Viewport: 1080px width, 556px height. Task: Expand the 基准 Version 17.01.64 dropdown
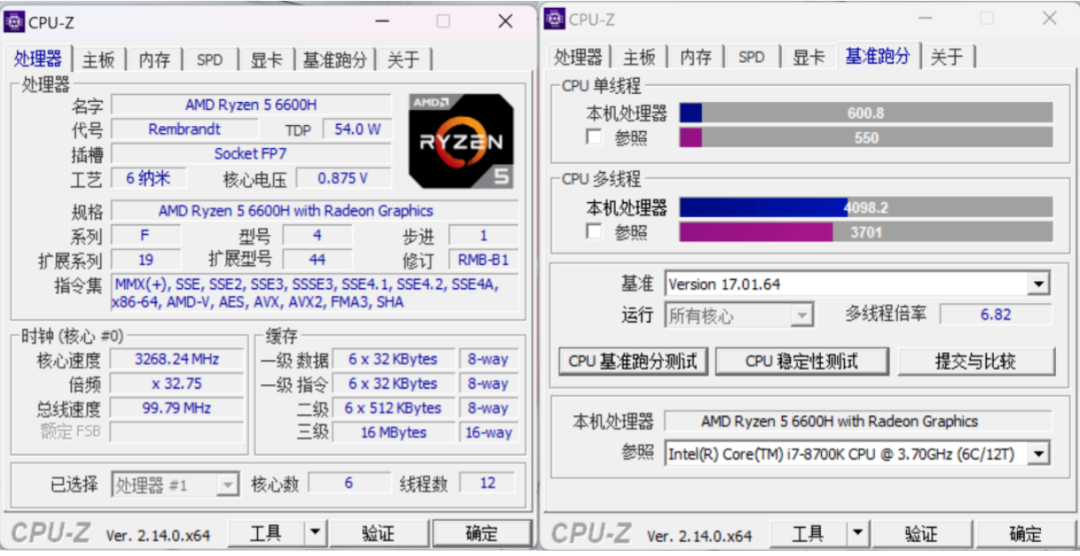point(1039,284)
